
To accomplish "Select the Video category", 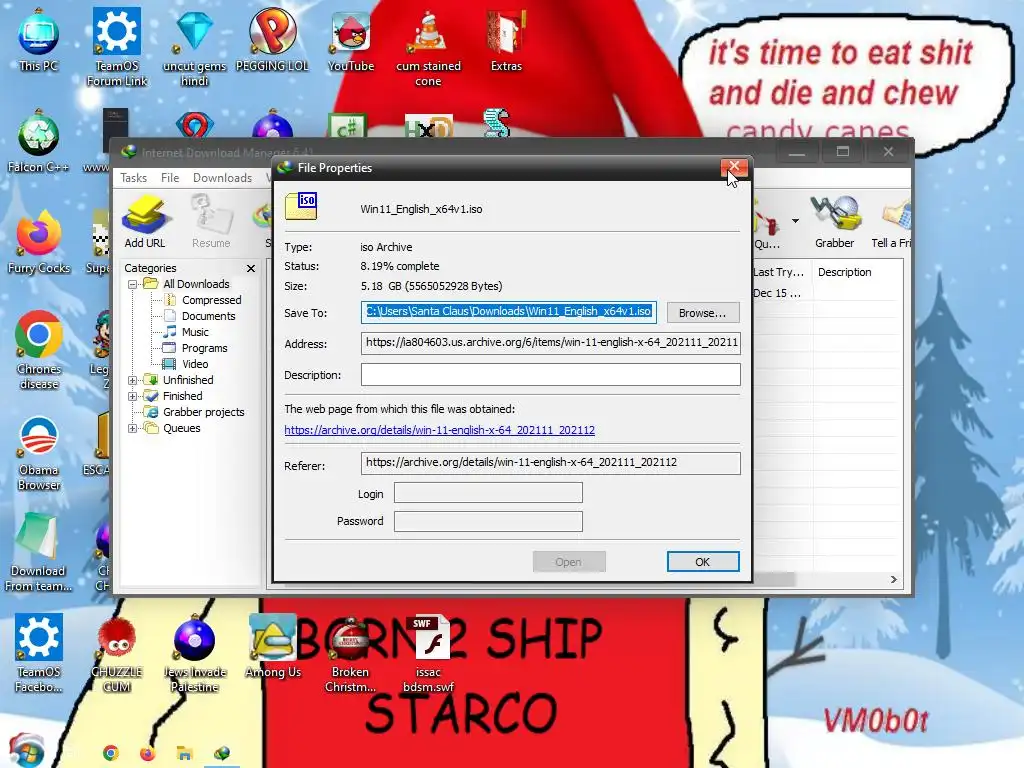I will tap(195, 364).
